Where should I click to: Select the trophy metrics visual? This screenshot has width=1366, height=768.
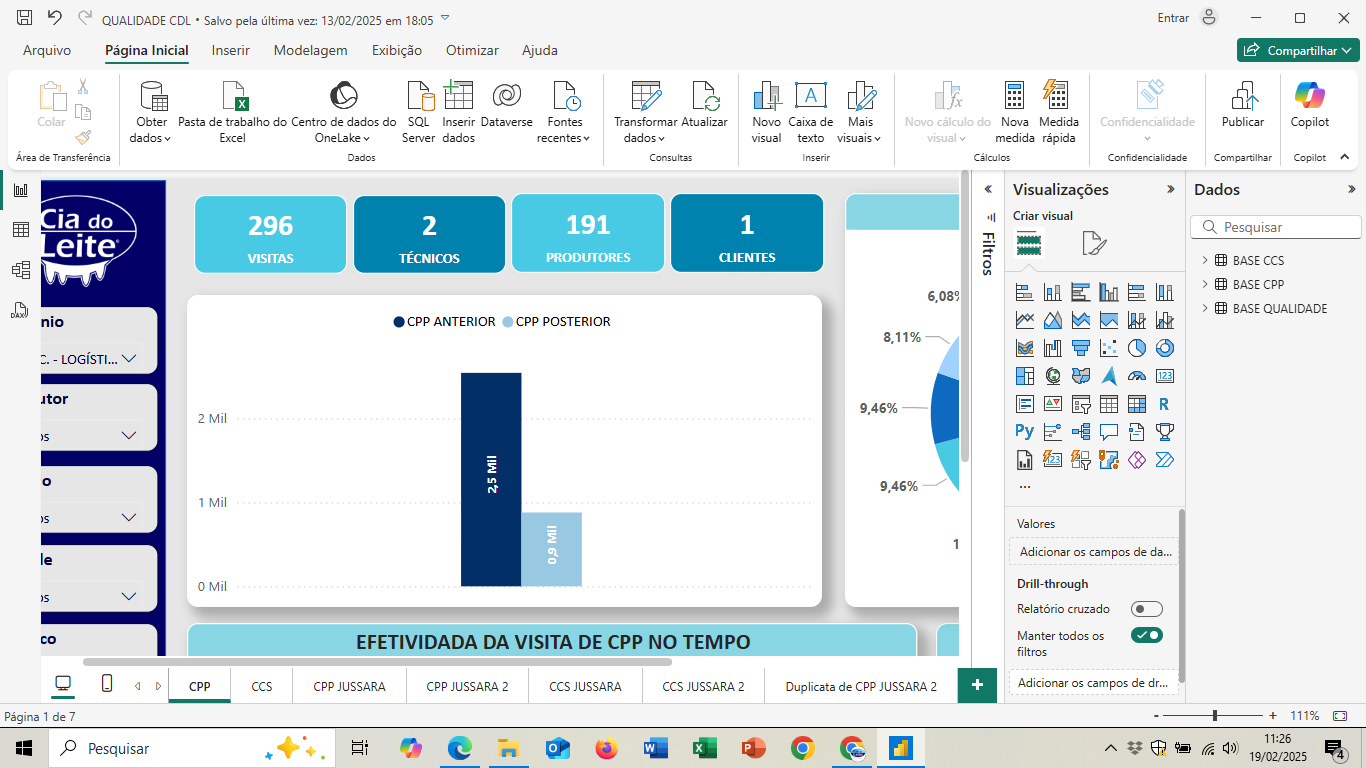1164,432
